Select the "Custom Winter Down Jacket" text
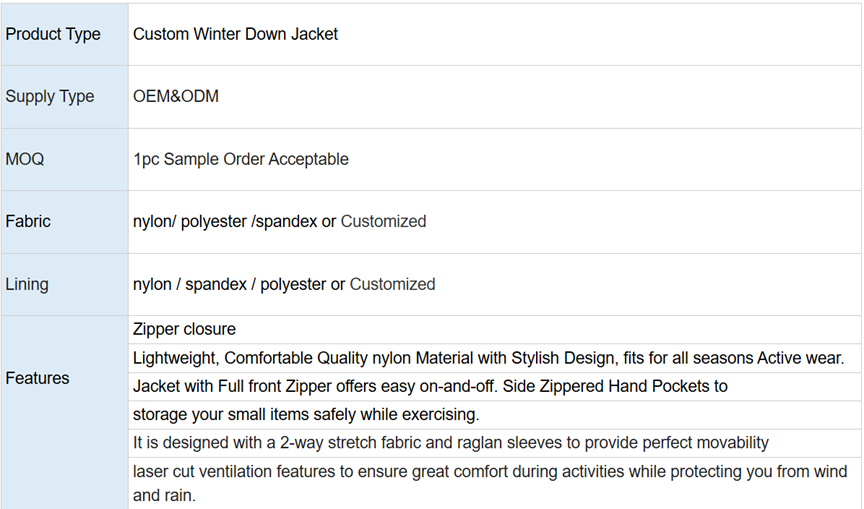 pyautogui.click(x=235, y=34)
